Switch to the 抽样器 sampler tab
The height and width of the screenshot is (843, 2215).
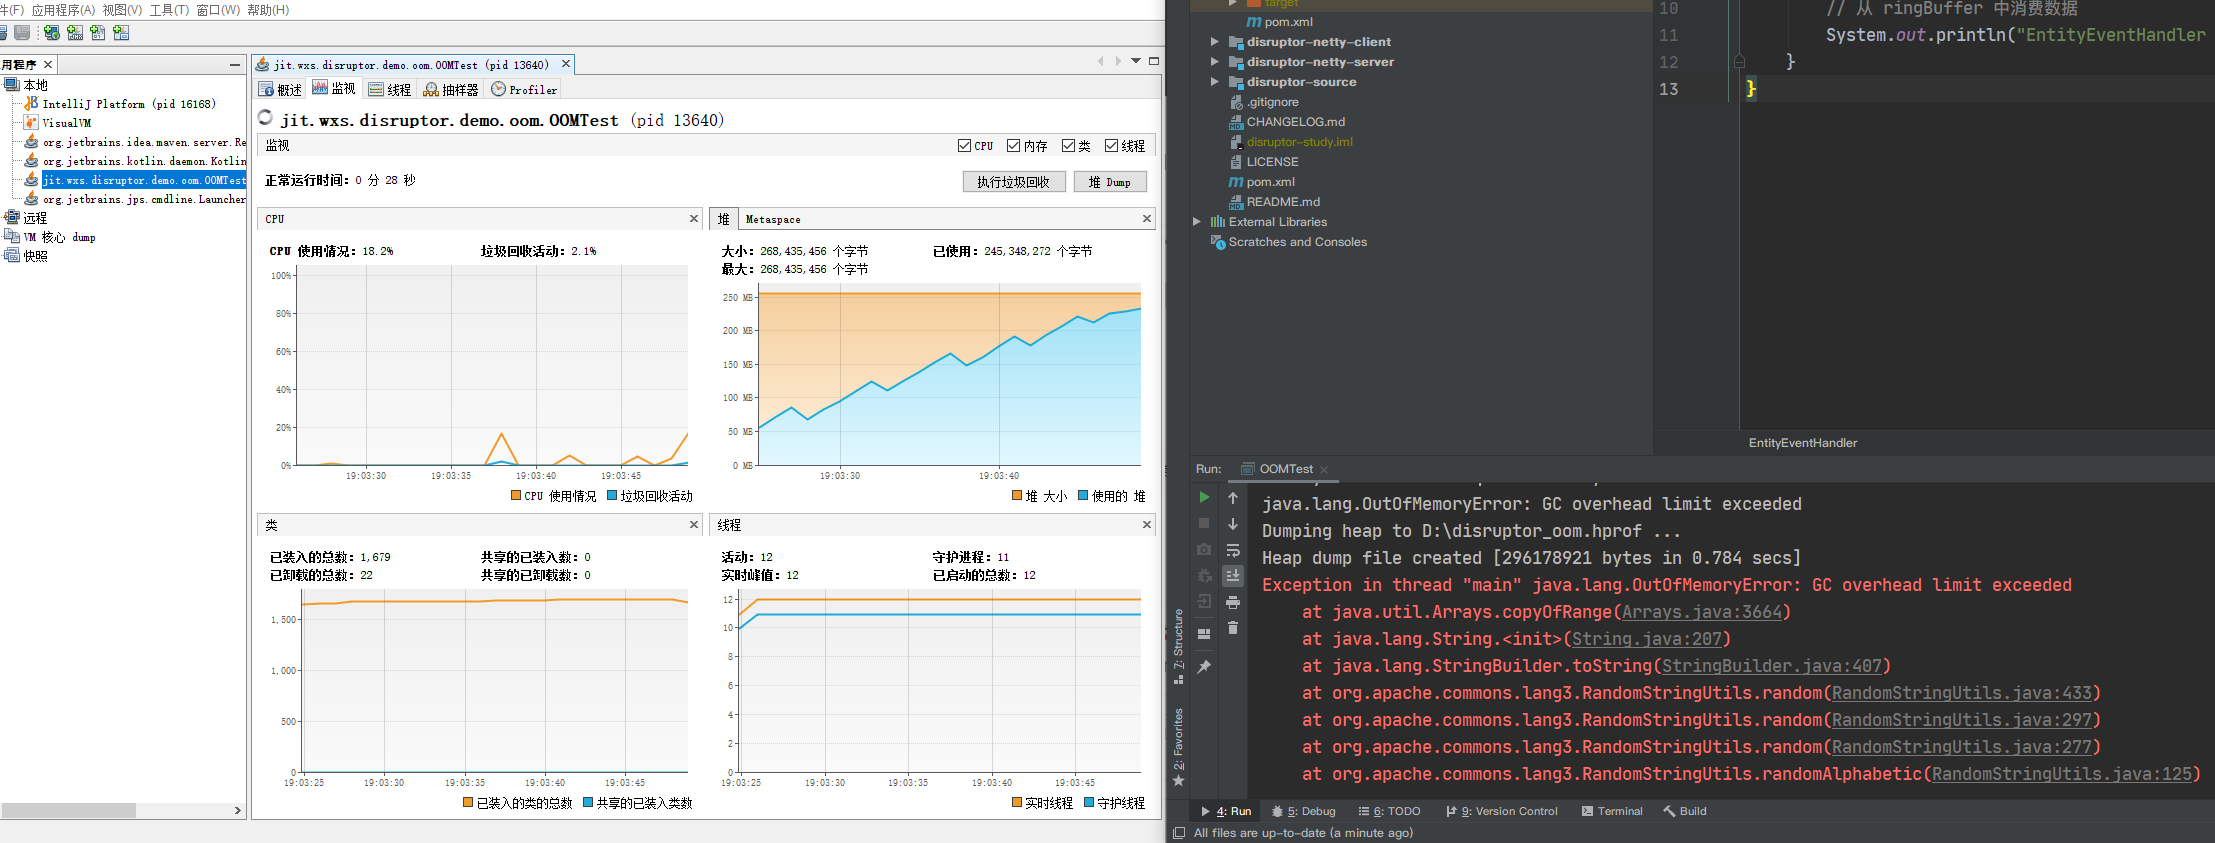[x=451, y=90]
